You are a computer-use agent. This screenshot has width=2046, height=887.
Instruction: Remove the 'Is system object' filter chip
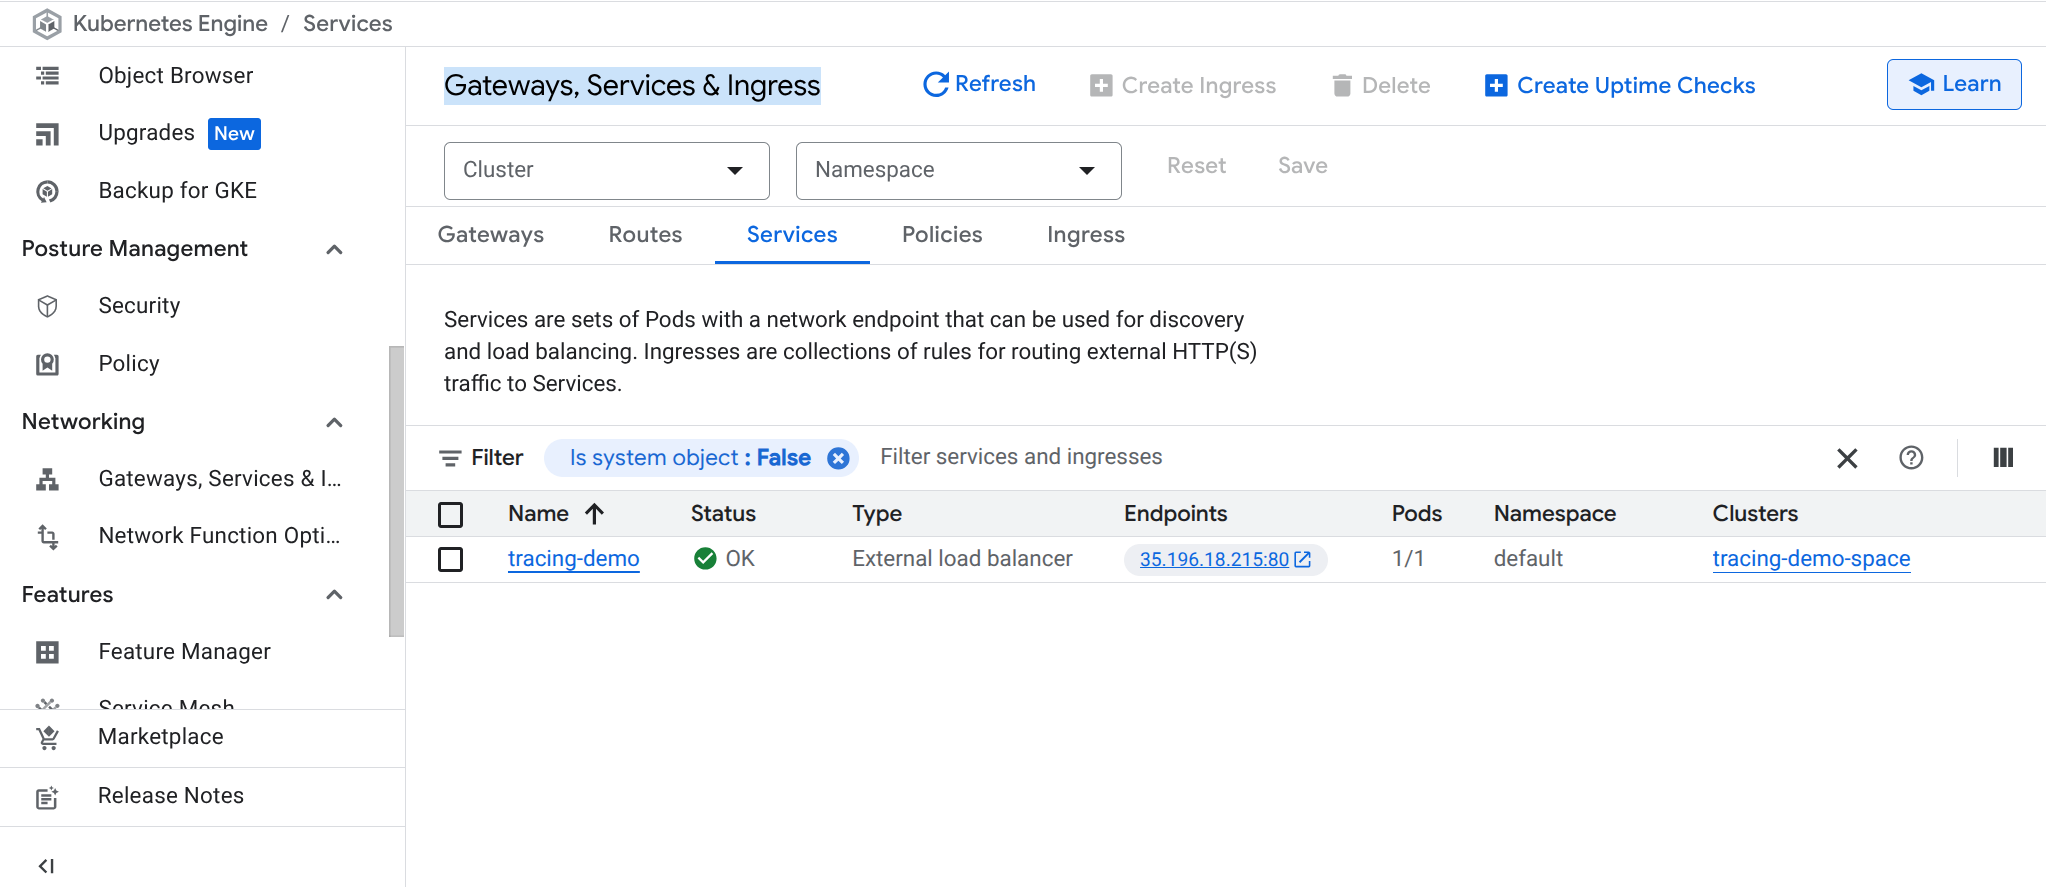tap(838, 458)
